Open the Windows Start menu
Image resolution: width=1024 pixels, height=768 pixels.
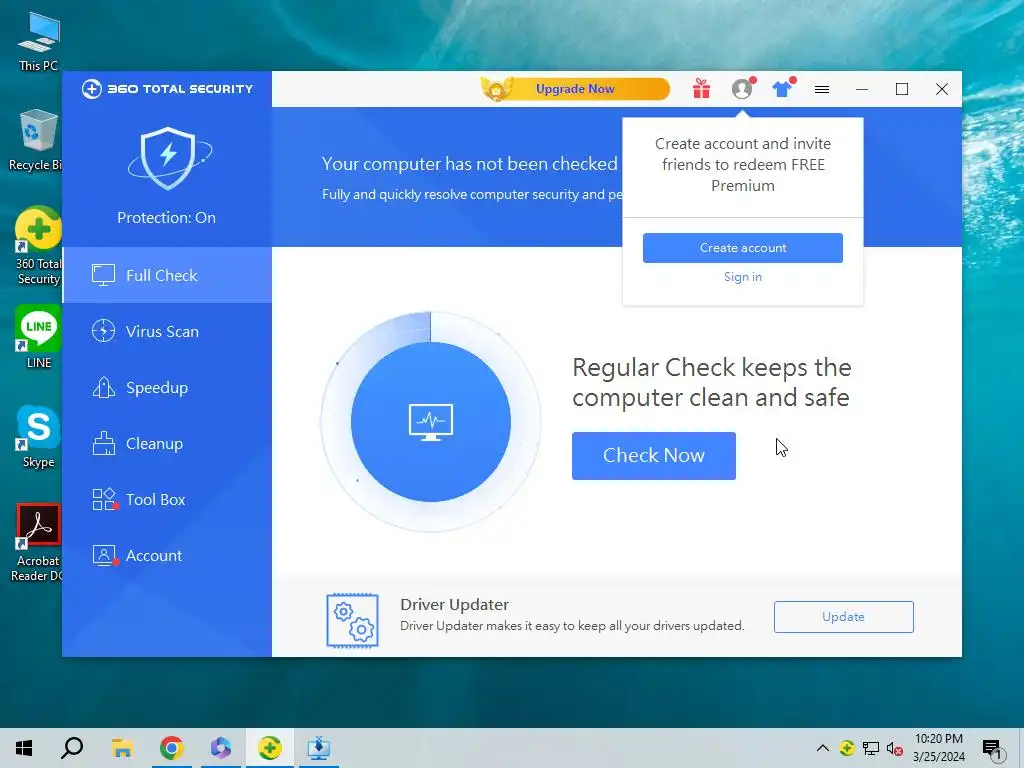tap(24, 748)
